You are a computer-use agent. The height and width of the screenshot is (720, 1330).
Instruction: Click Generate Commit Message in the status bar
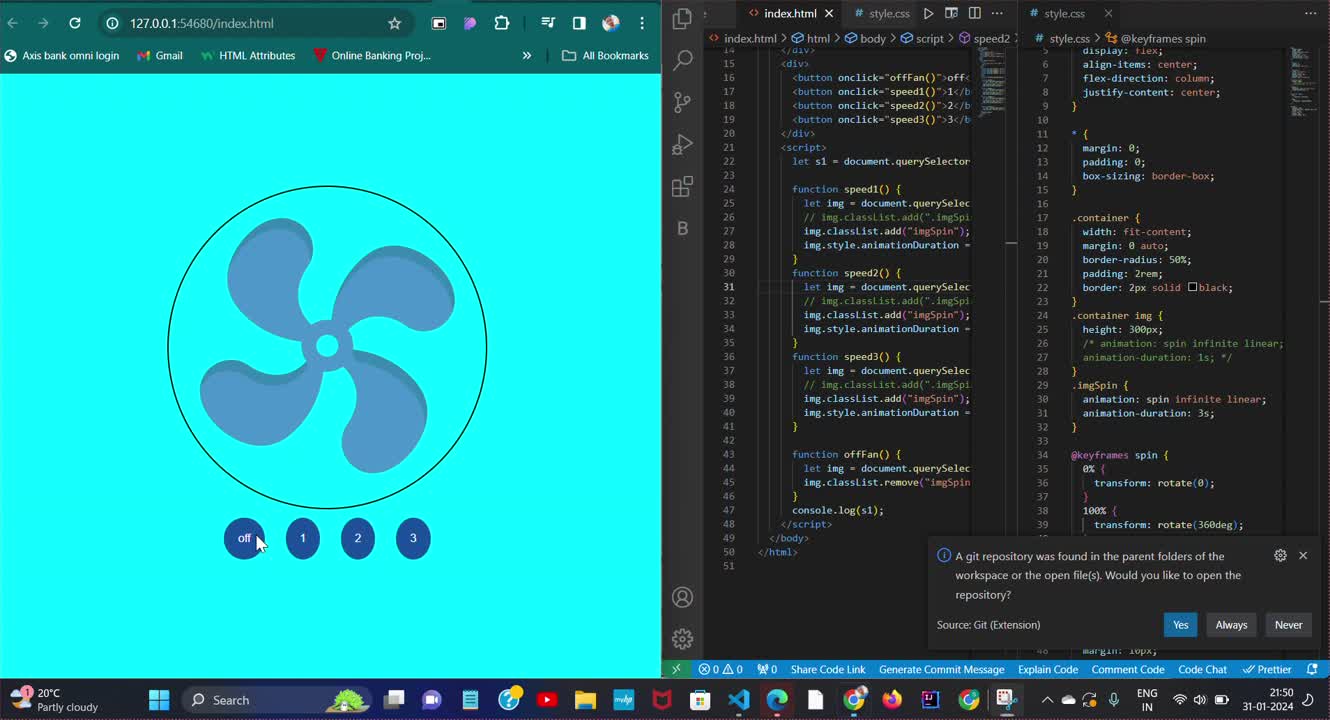[941, 669]
